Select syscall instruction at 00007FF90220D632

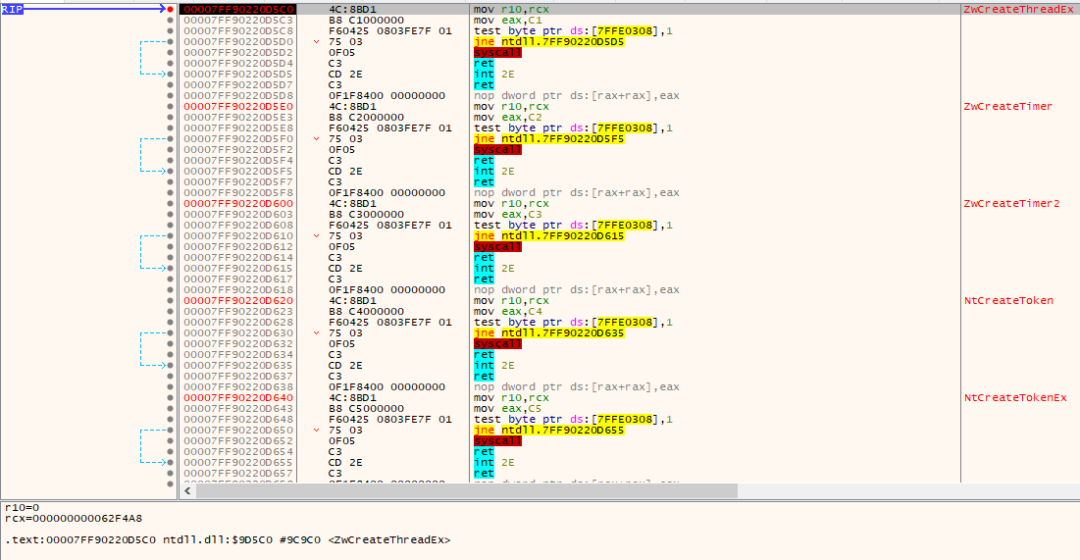coord(497,344)
